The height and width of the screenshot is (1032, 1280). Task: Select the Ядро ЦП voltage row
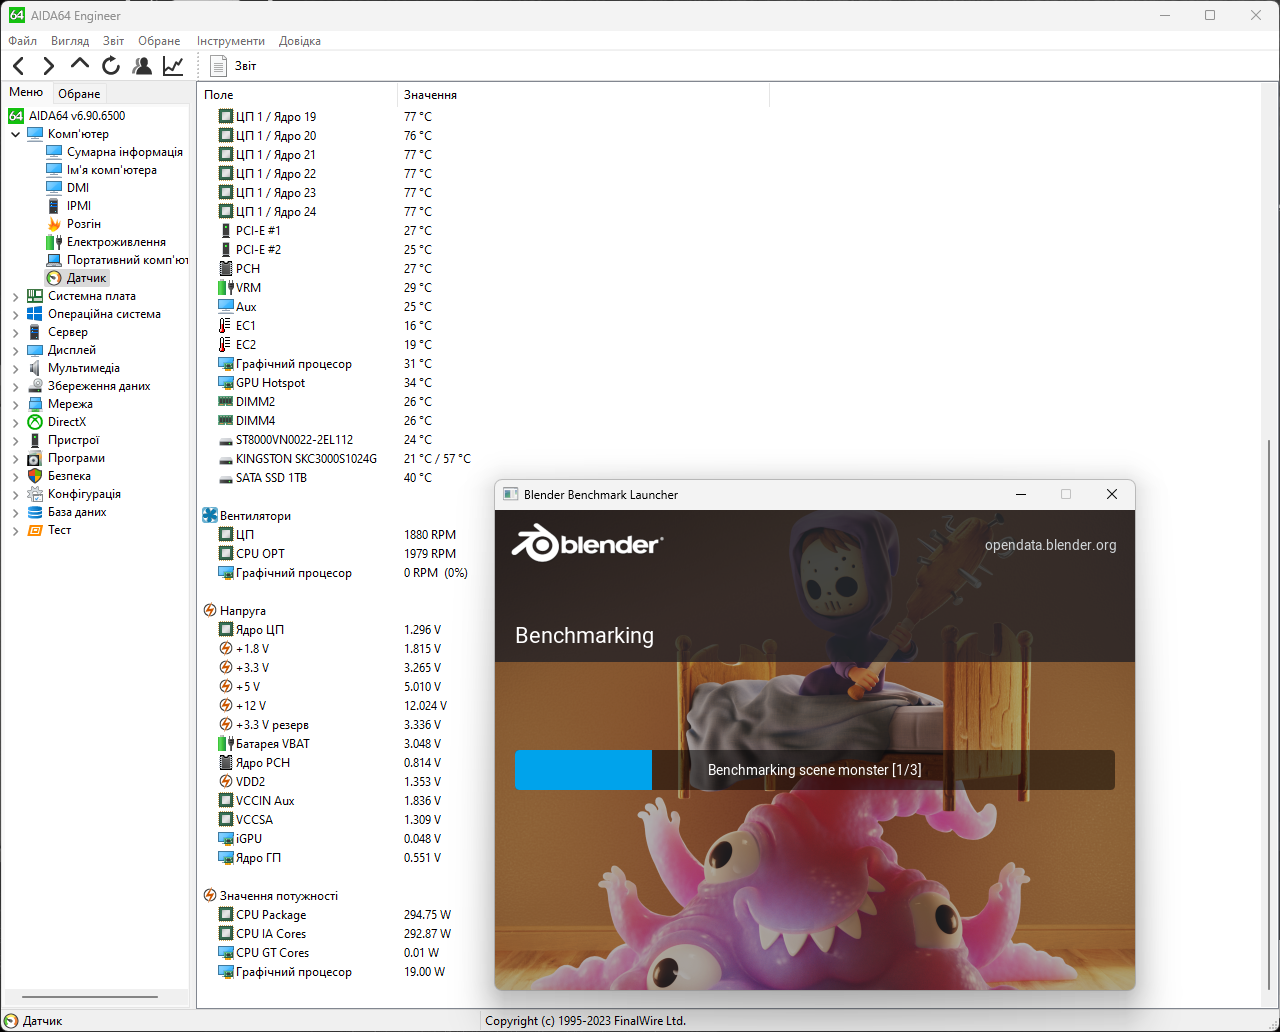coord(330,630)
